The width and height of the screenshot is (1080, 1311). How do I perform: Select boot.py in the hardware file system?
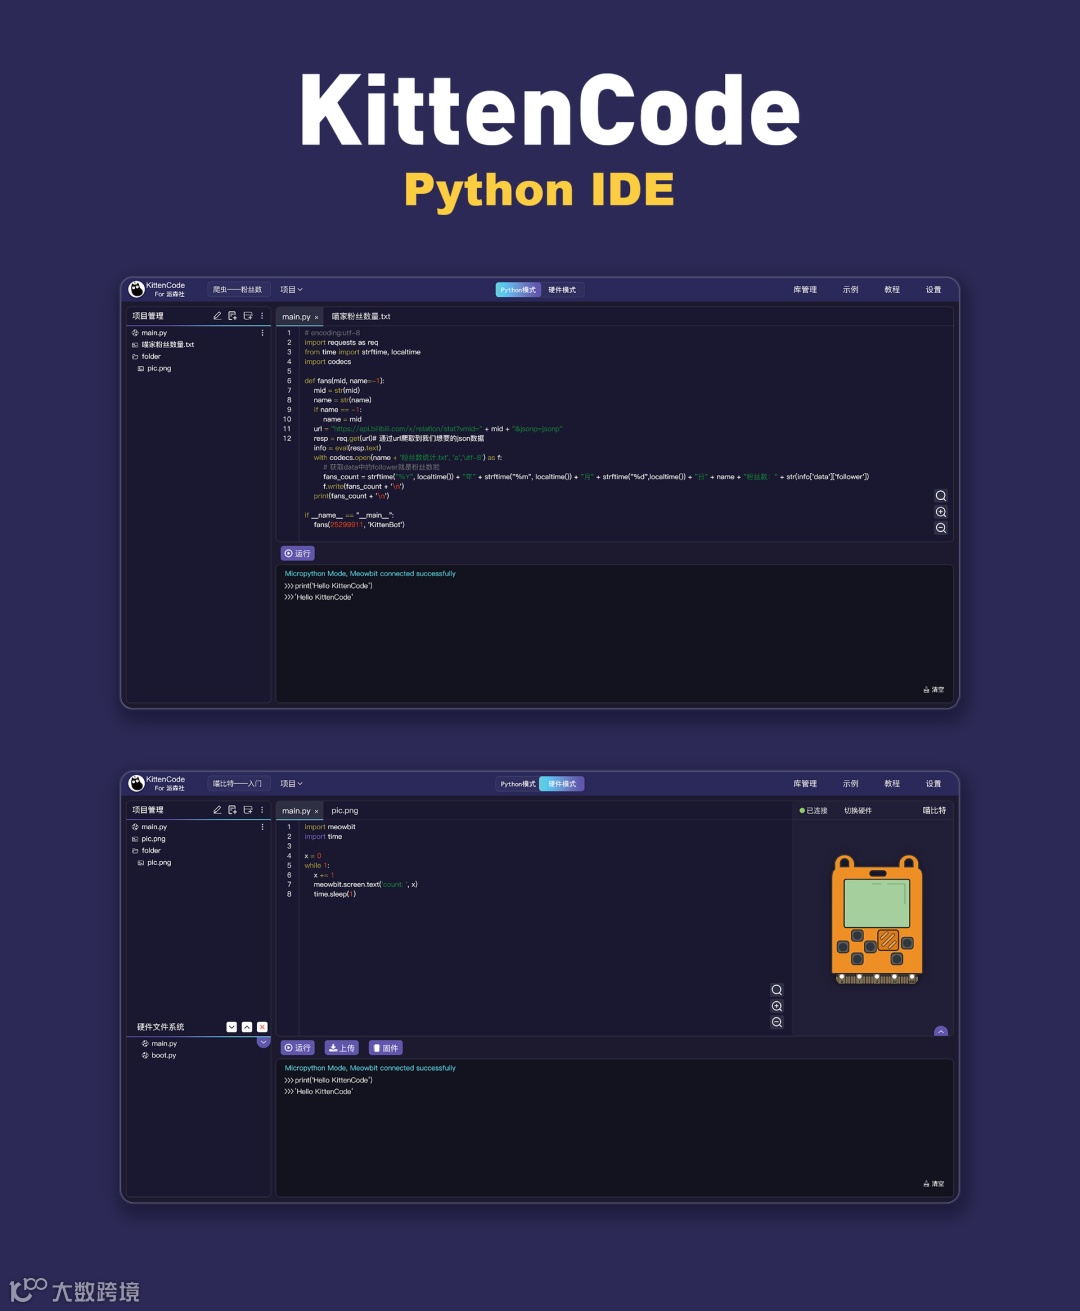(159, 1055)
